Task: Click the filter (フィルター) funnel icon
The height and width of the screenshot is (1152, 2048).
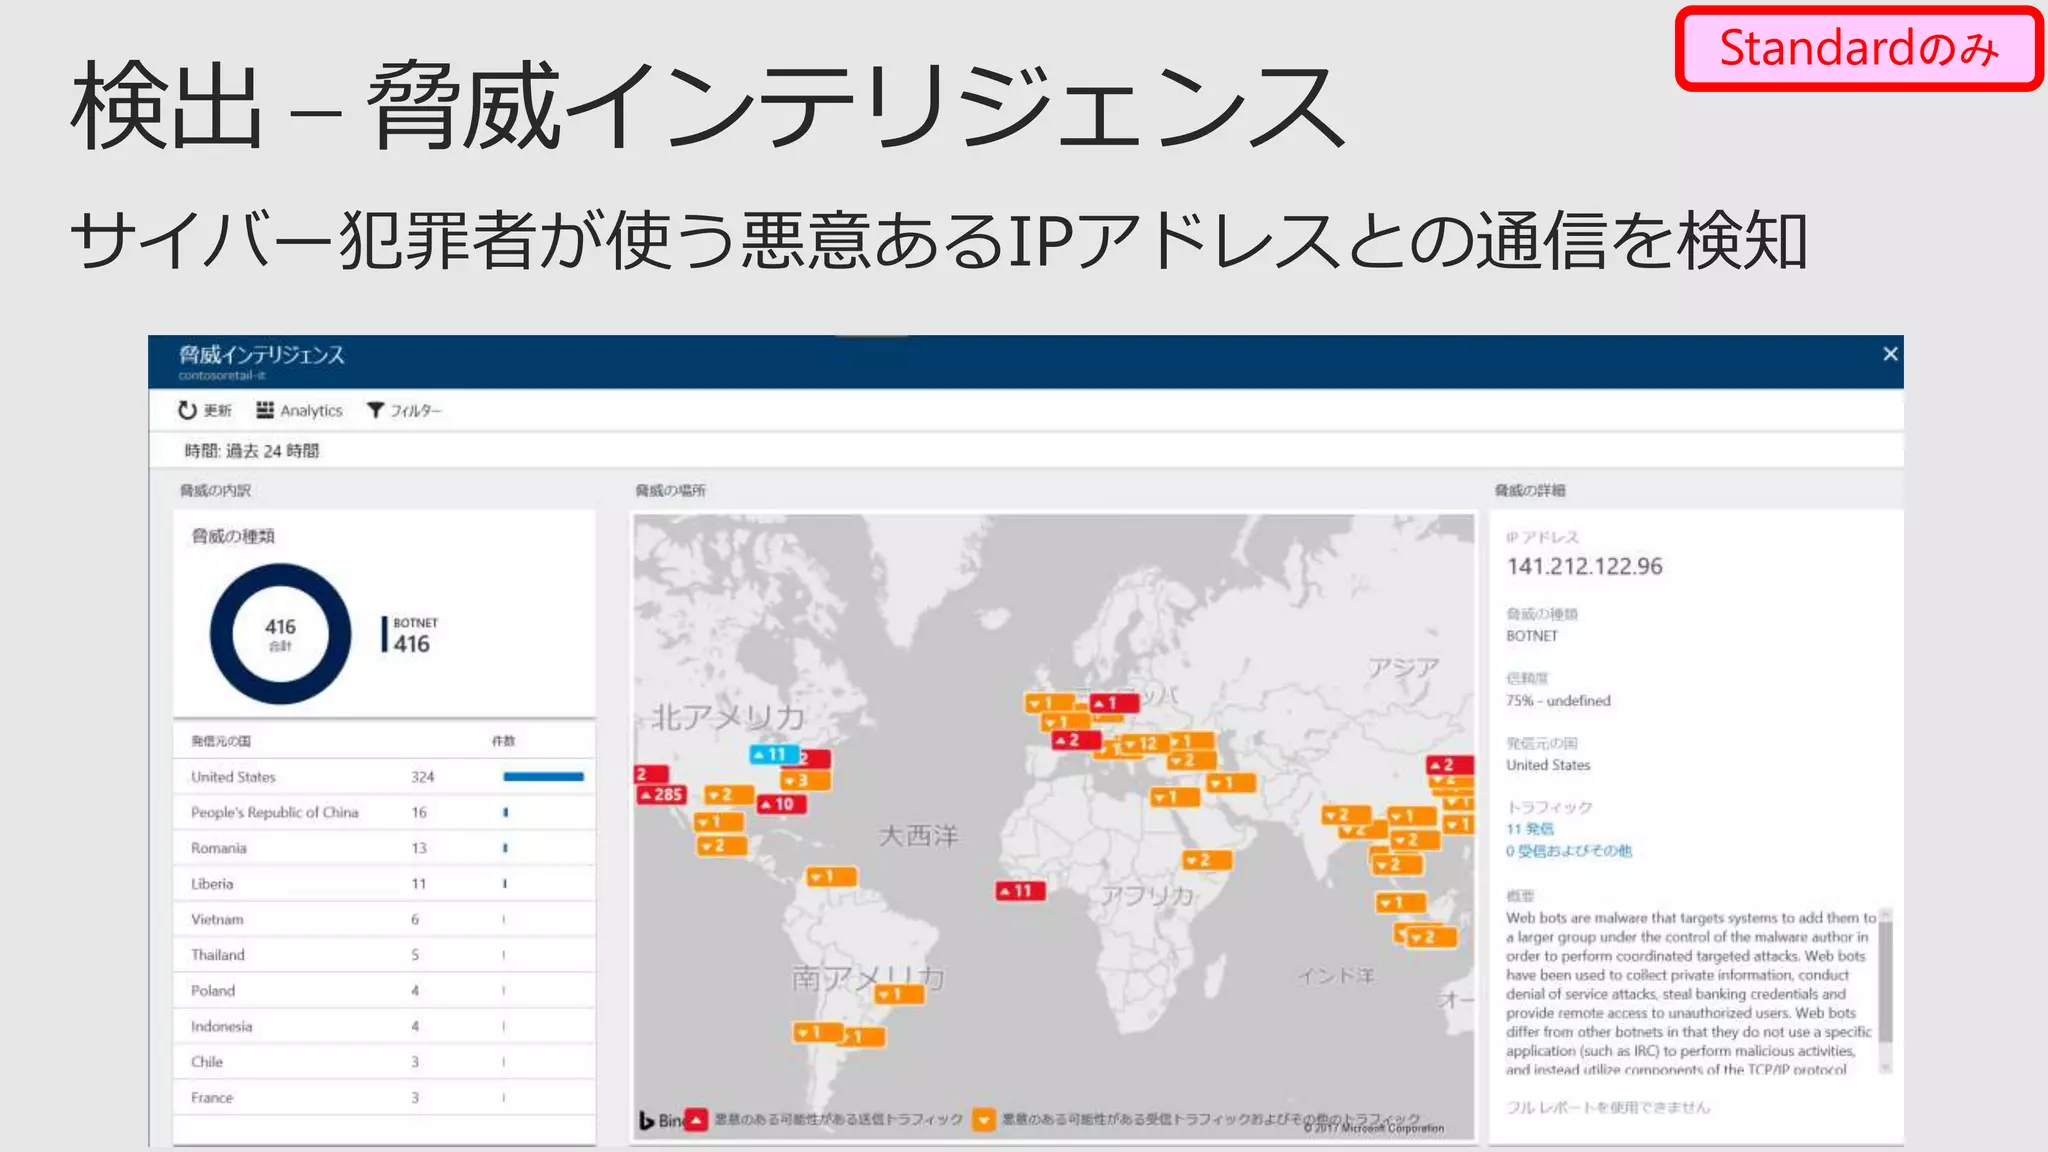Action: [x=375, y=410]
